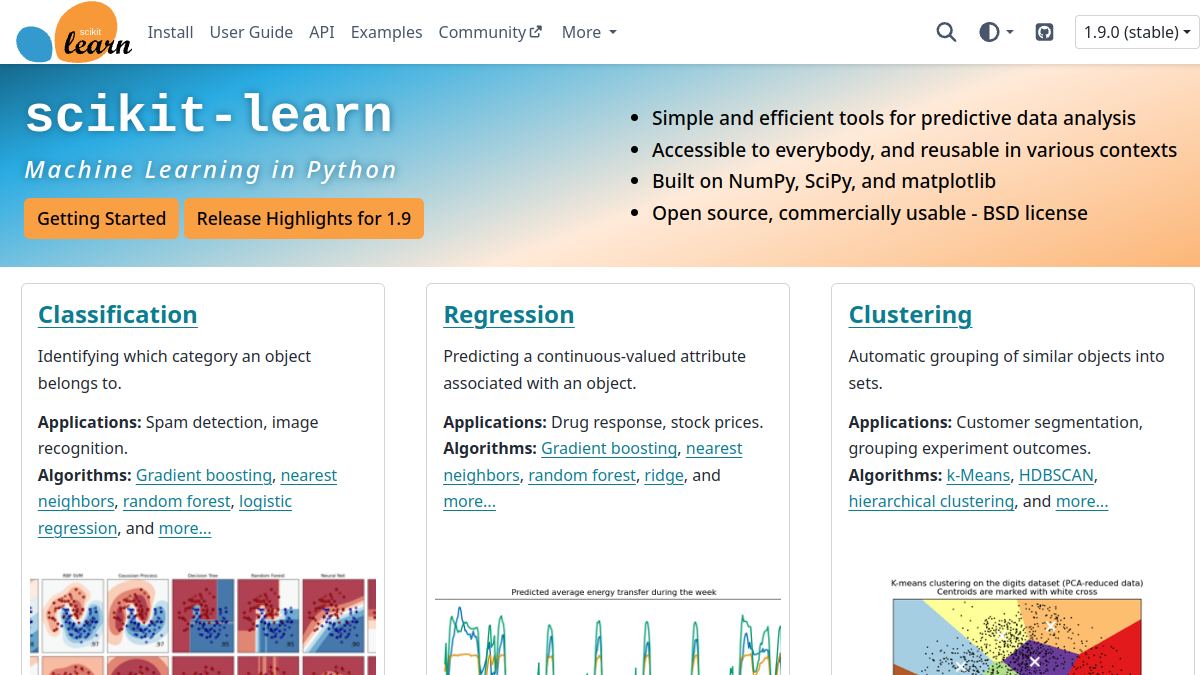Click 'Open source, commercially usable - BSD license'
This screenshot has width=1200, height=675.
[x=870, y=213]
